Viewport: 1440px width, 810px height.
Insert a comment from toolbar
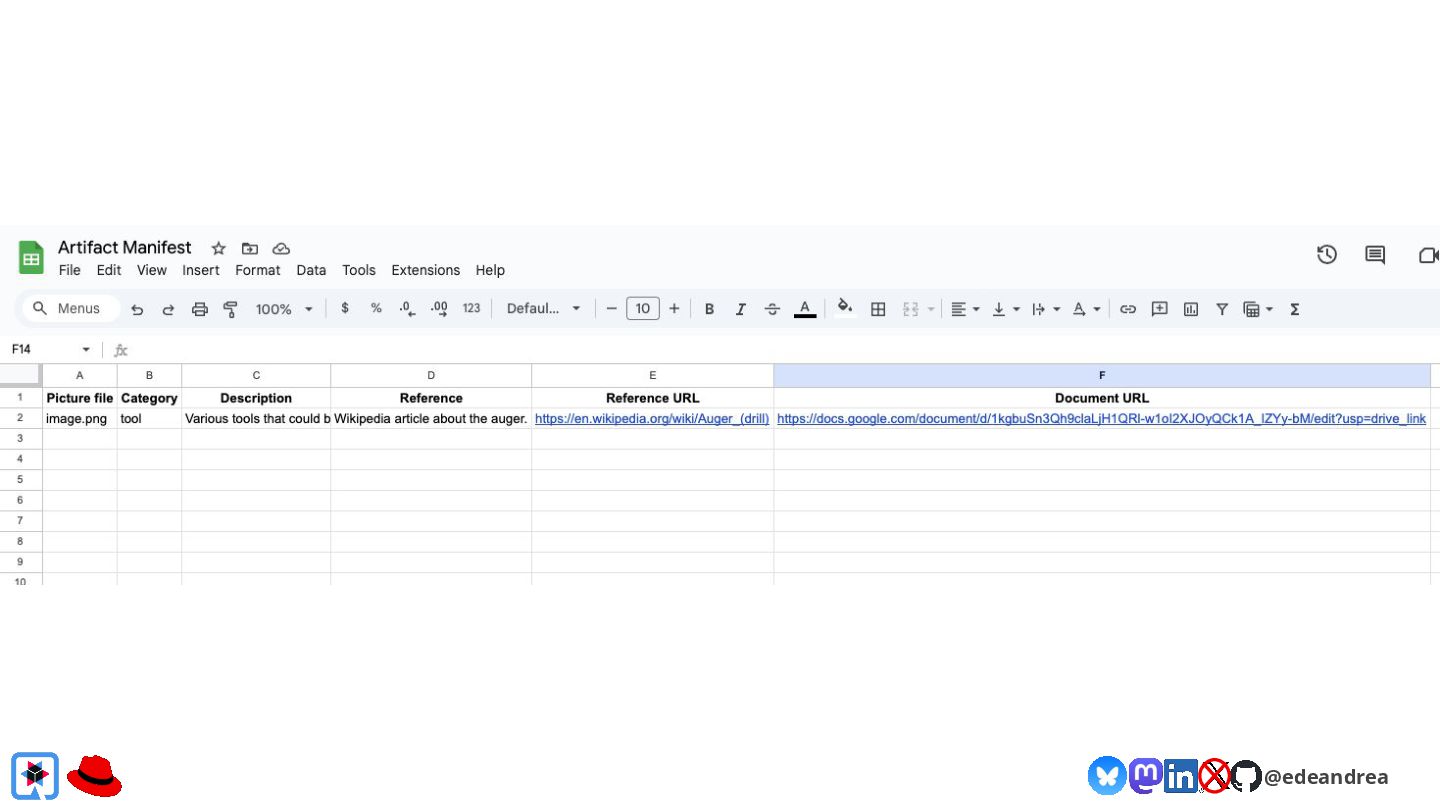point(1159,309)
